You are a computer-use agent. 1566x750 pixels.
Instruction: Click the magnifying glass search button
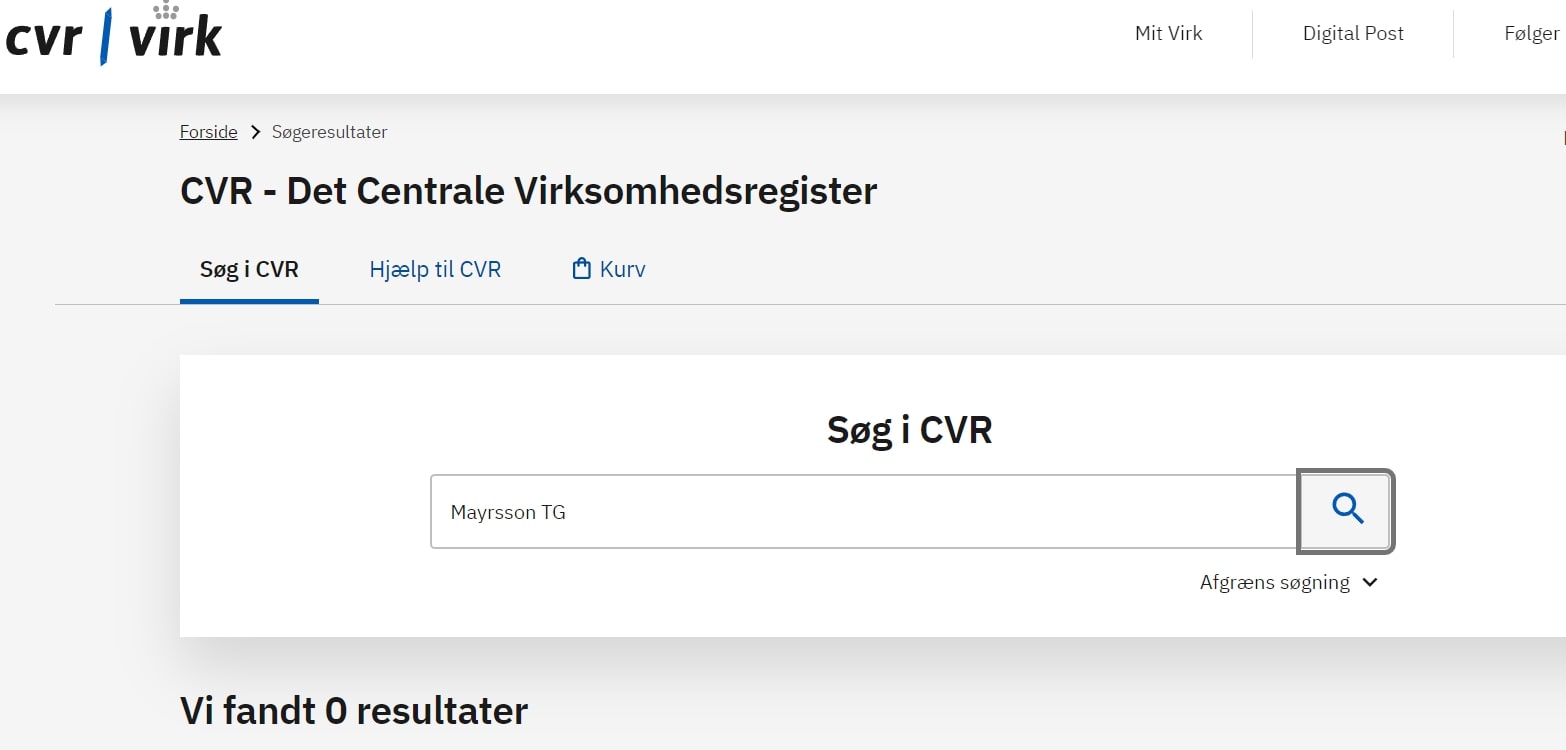click(x=1346, y=511)
